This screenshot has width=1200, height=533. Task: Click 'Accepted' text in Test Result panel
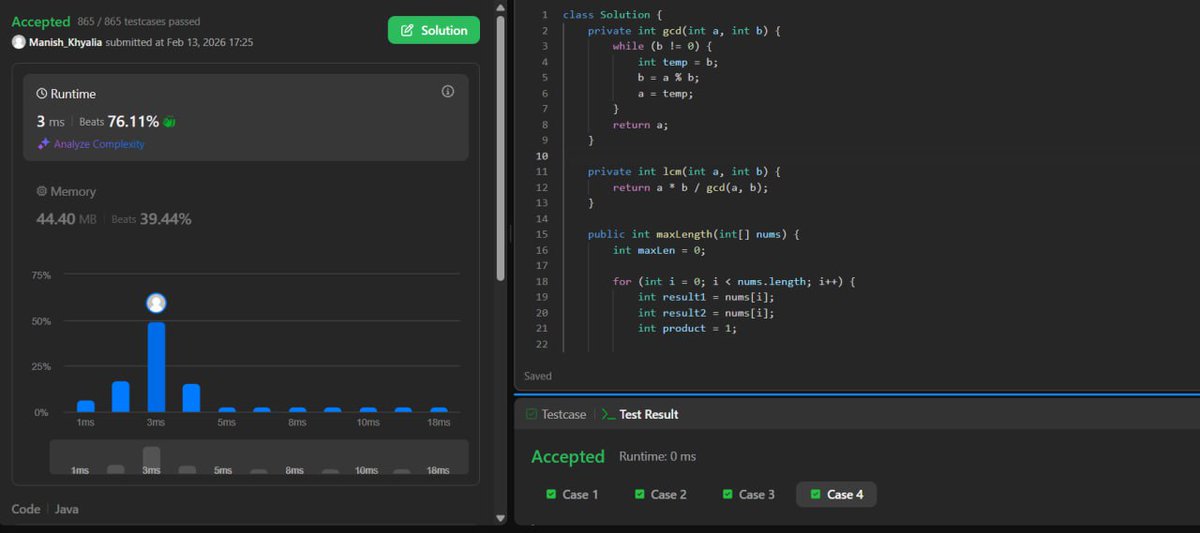(568, 457)
